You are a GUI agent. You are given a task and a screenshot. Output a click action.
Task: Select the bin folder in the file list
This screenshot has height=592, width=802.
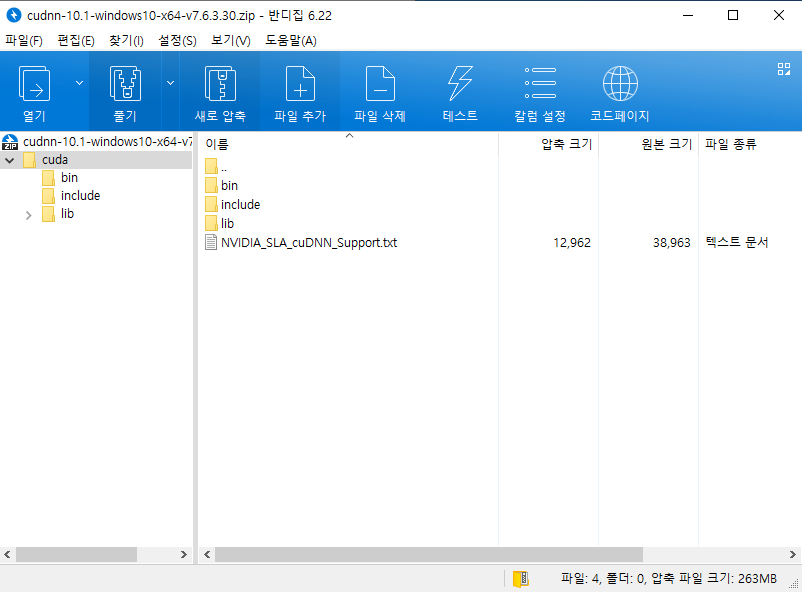(x=221, y=185)
